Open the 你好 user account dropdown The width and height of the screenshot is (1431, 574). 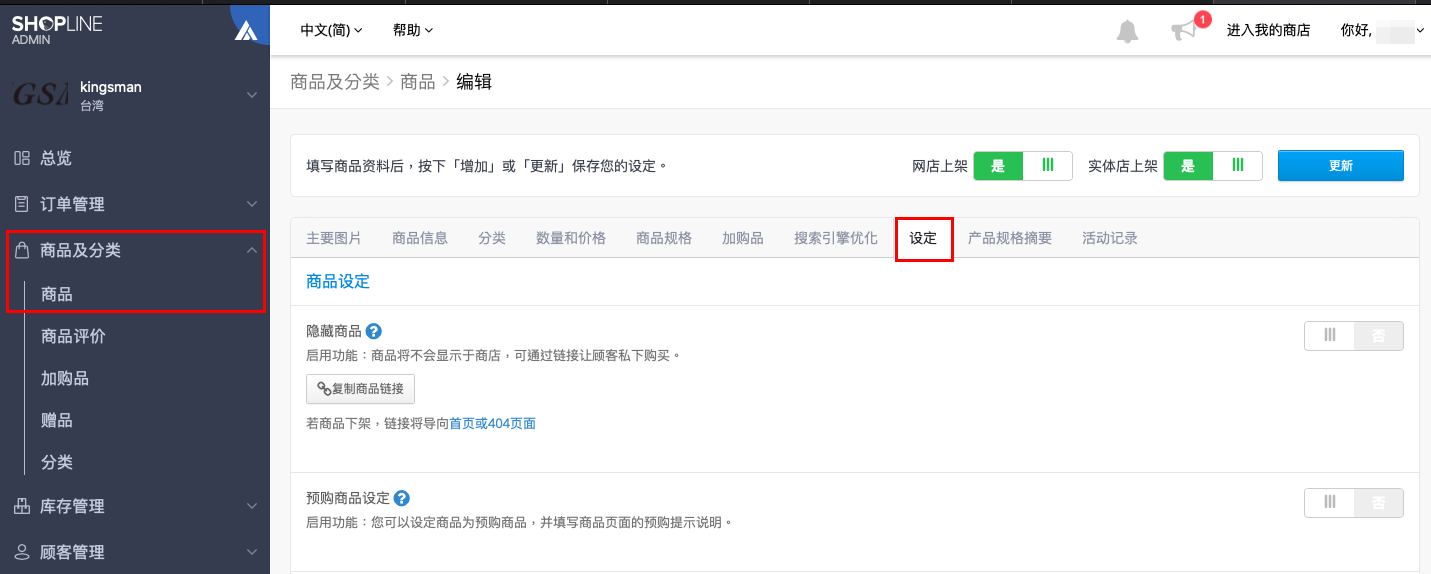point(1383,30)
